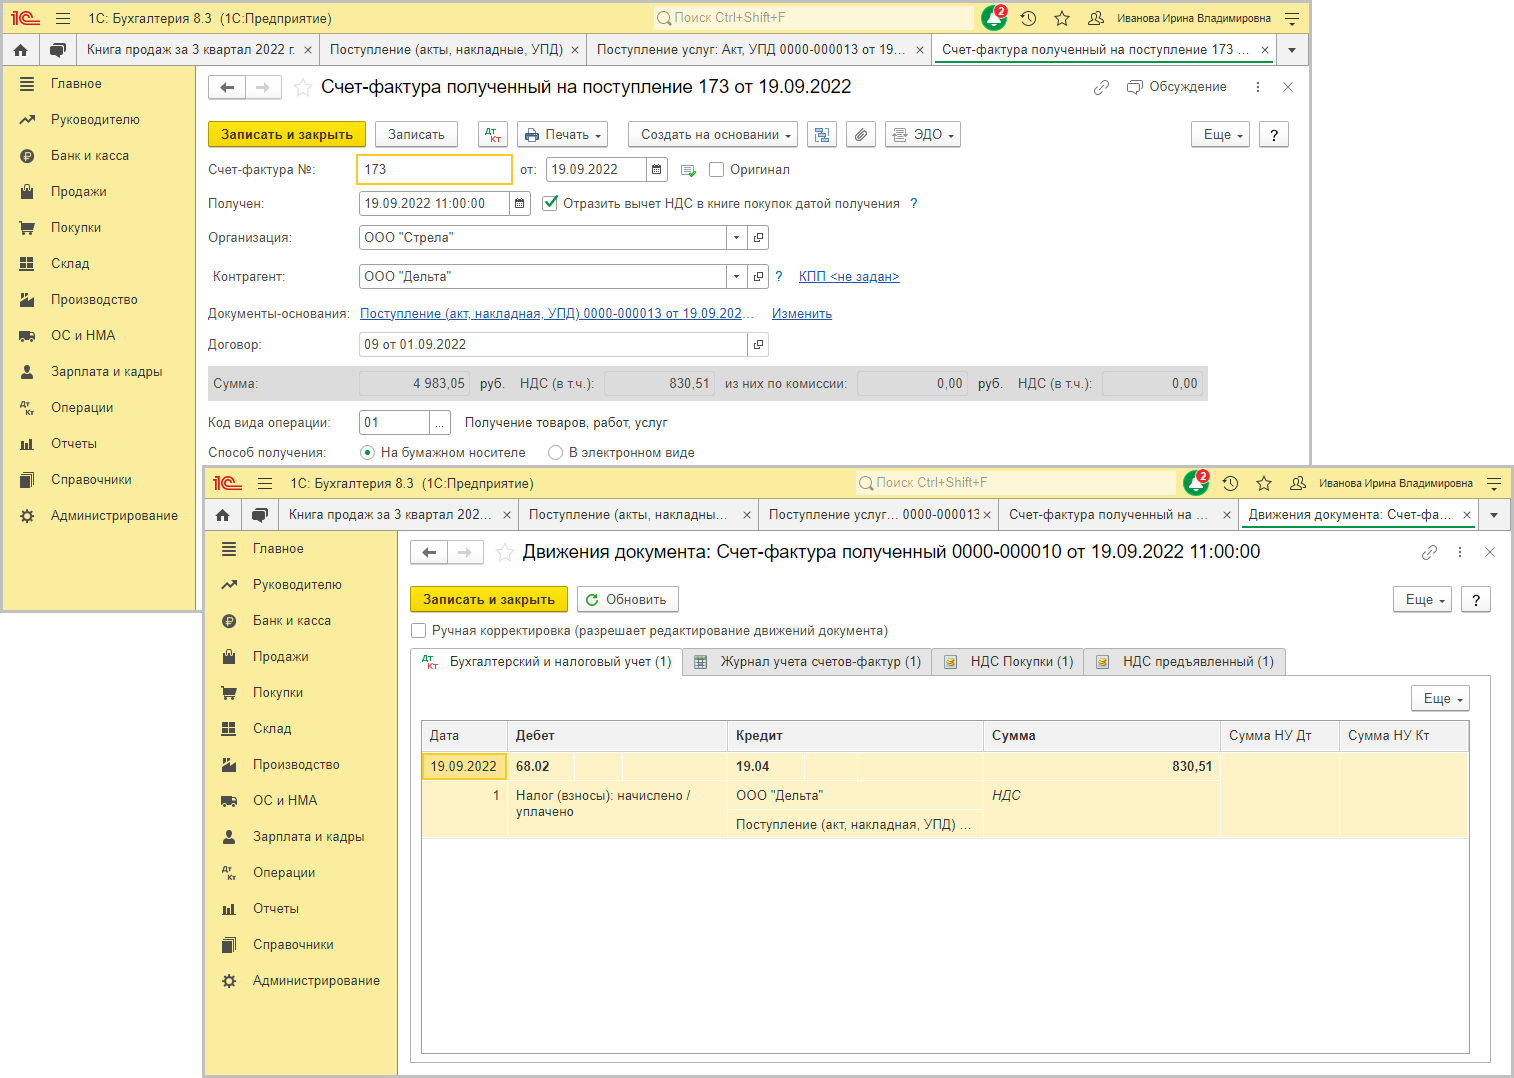Switch to the НДС Покупки tab
This screenshot has height=1078, width=1514.
(1008, 662)
